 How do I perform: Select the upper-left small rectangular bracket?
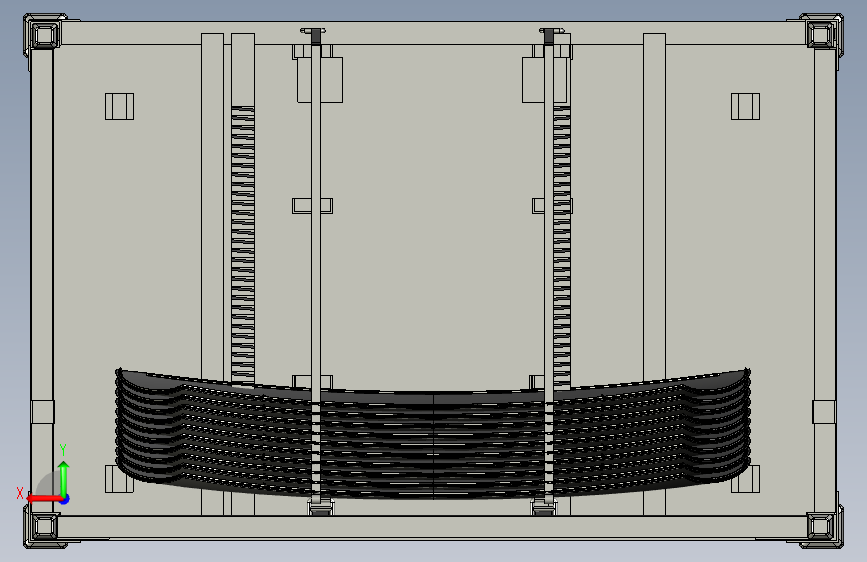click(x=119, y=106)
